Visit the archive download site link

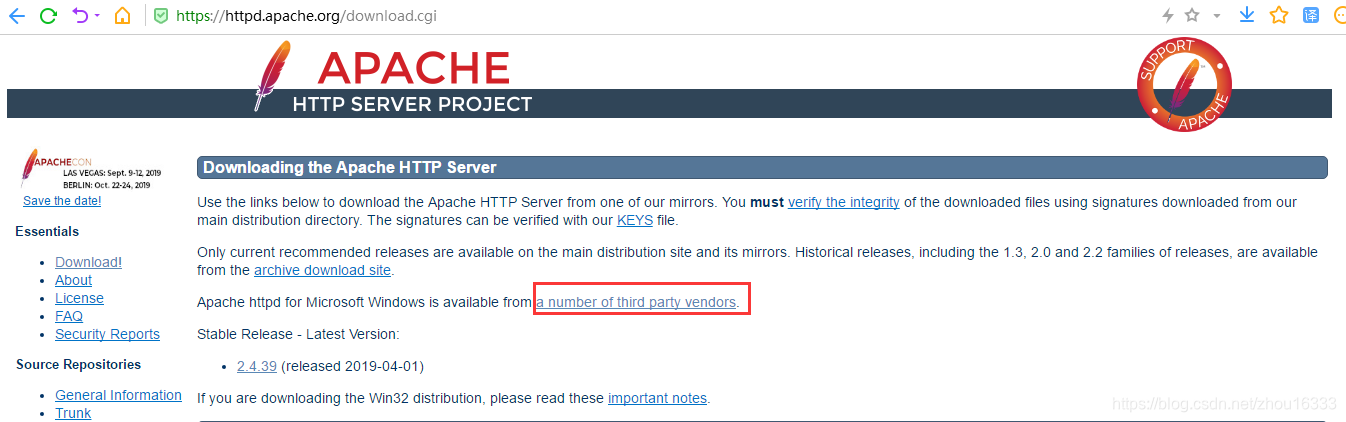(323, 270)
